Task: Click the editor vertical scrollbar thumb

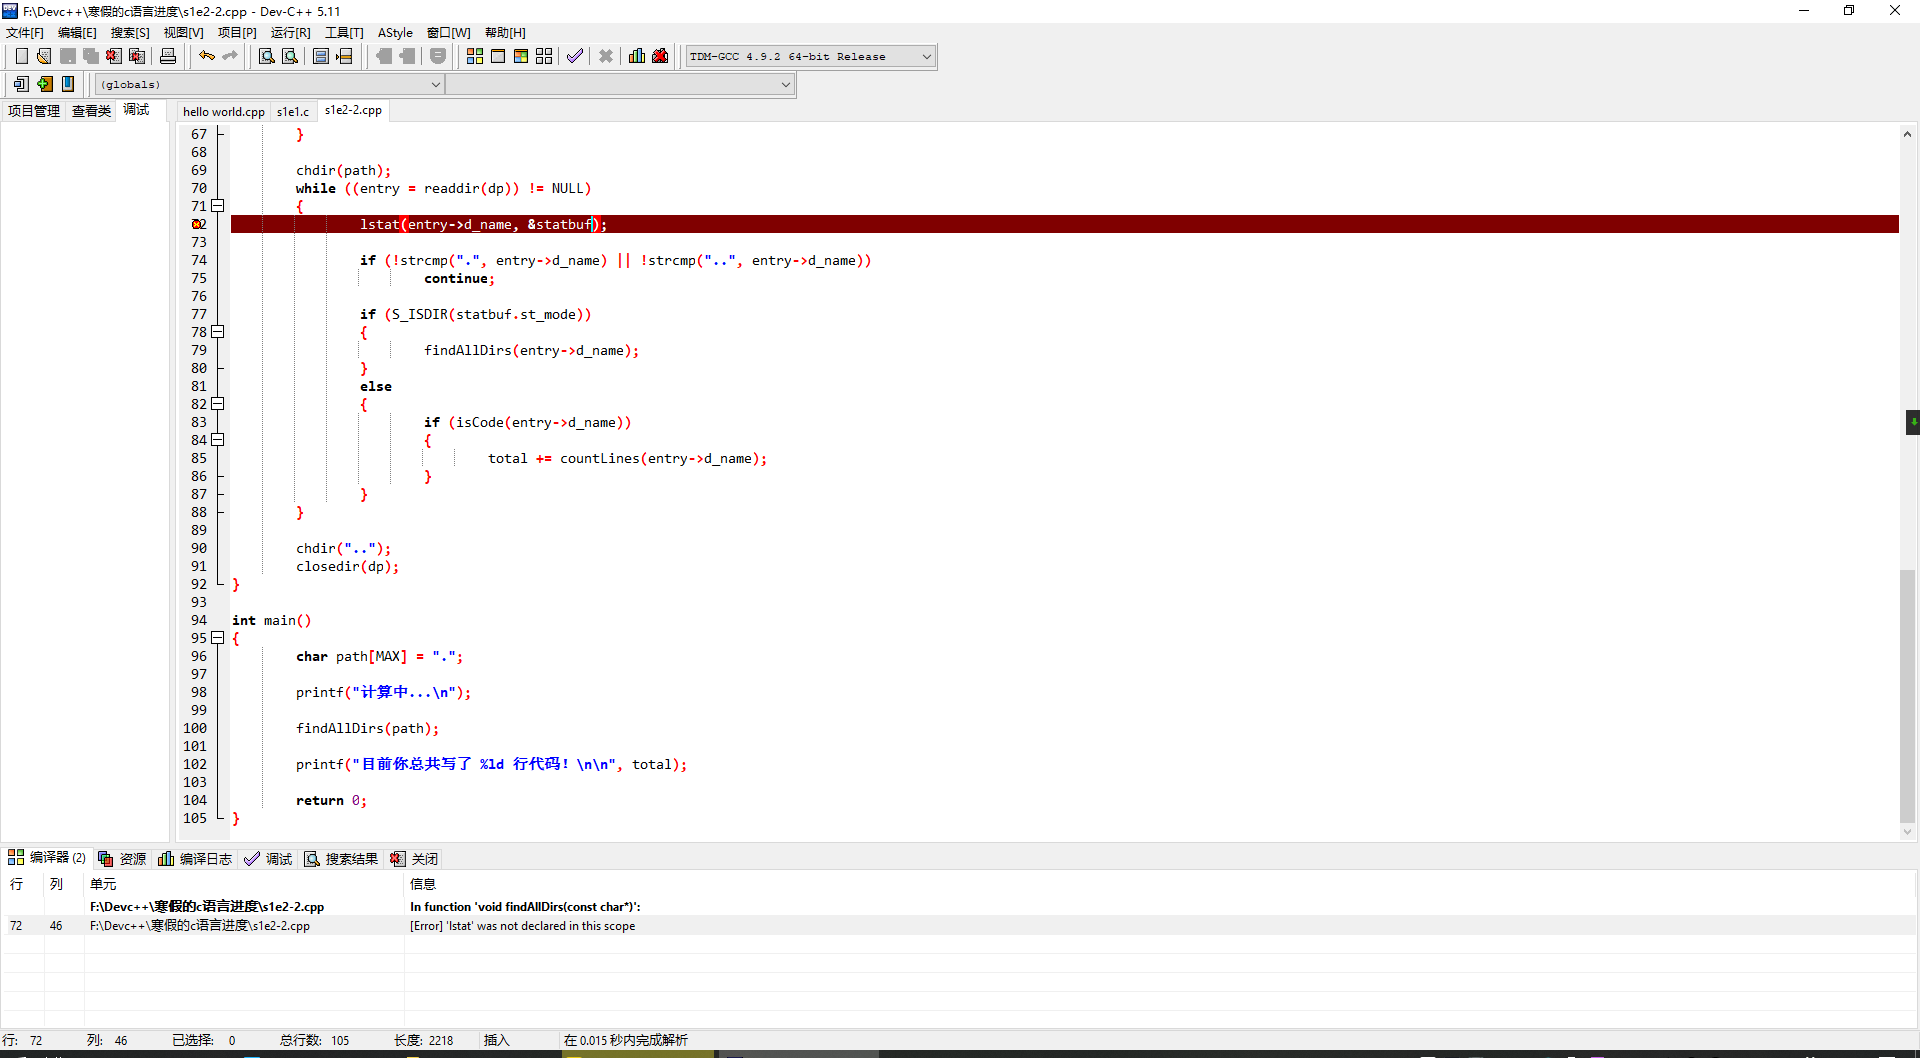Action: pos(1907,695)
